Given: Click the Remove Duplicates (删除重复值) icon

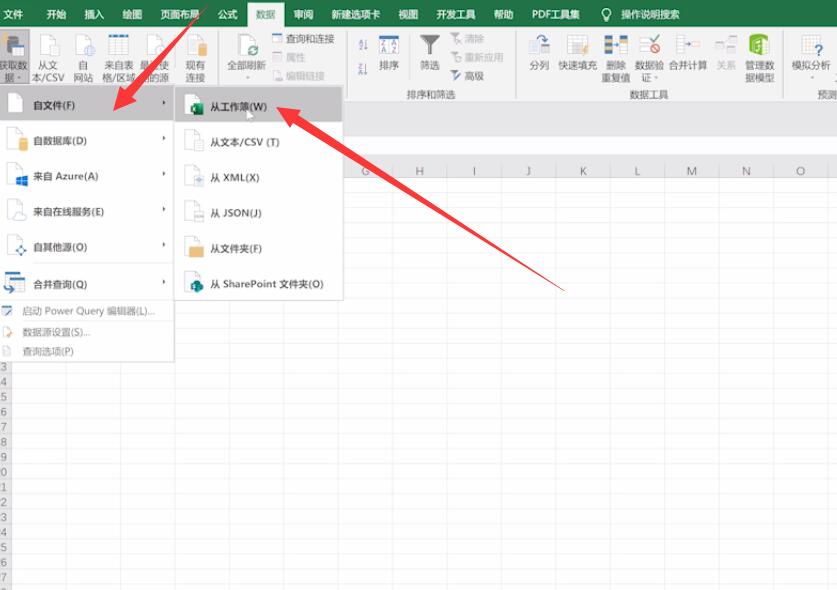Looking at the screenshot, I should click(616, 58).
